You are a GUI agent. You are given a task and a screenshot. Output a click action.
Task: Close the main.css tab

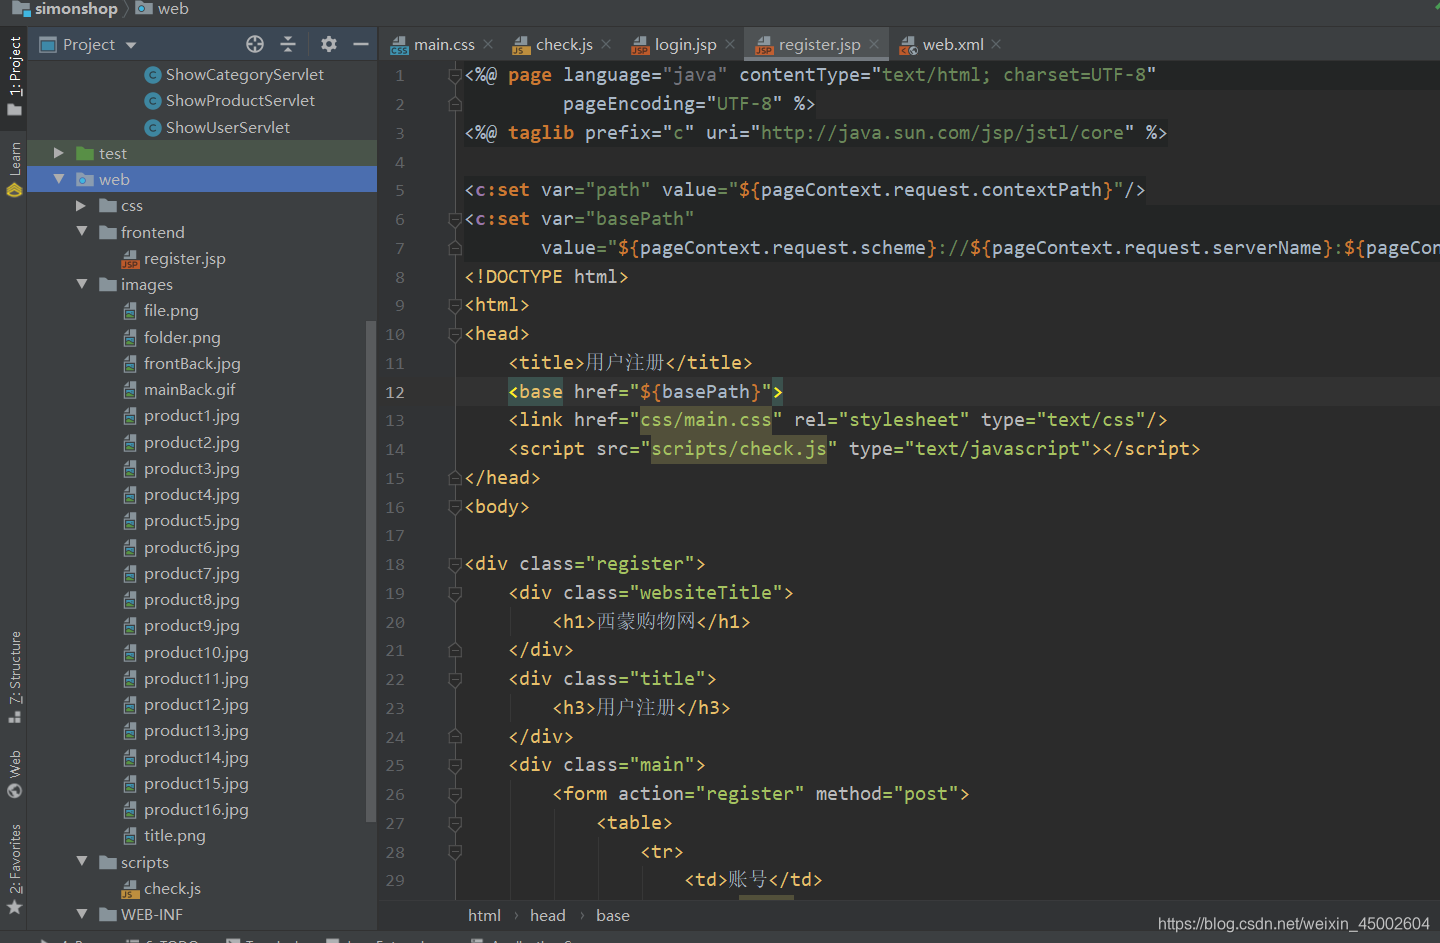click(x=488, y=44)
